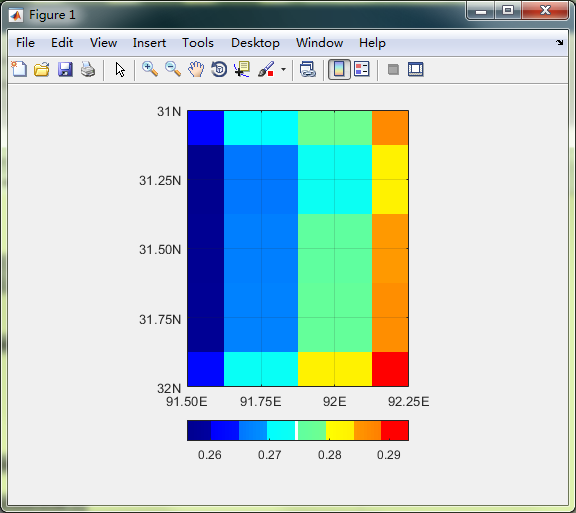Viewport: 576px width, 513px height.
Task: Minimize the Figure 1 window
Action: coord(481,11)
